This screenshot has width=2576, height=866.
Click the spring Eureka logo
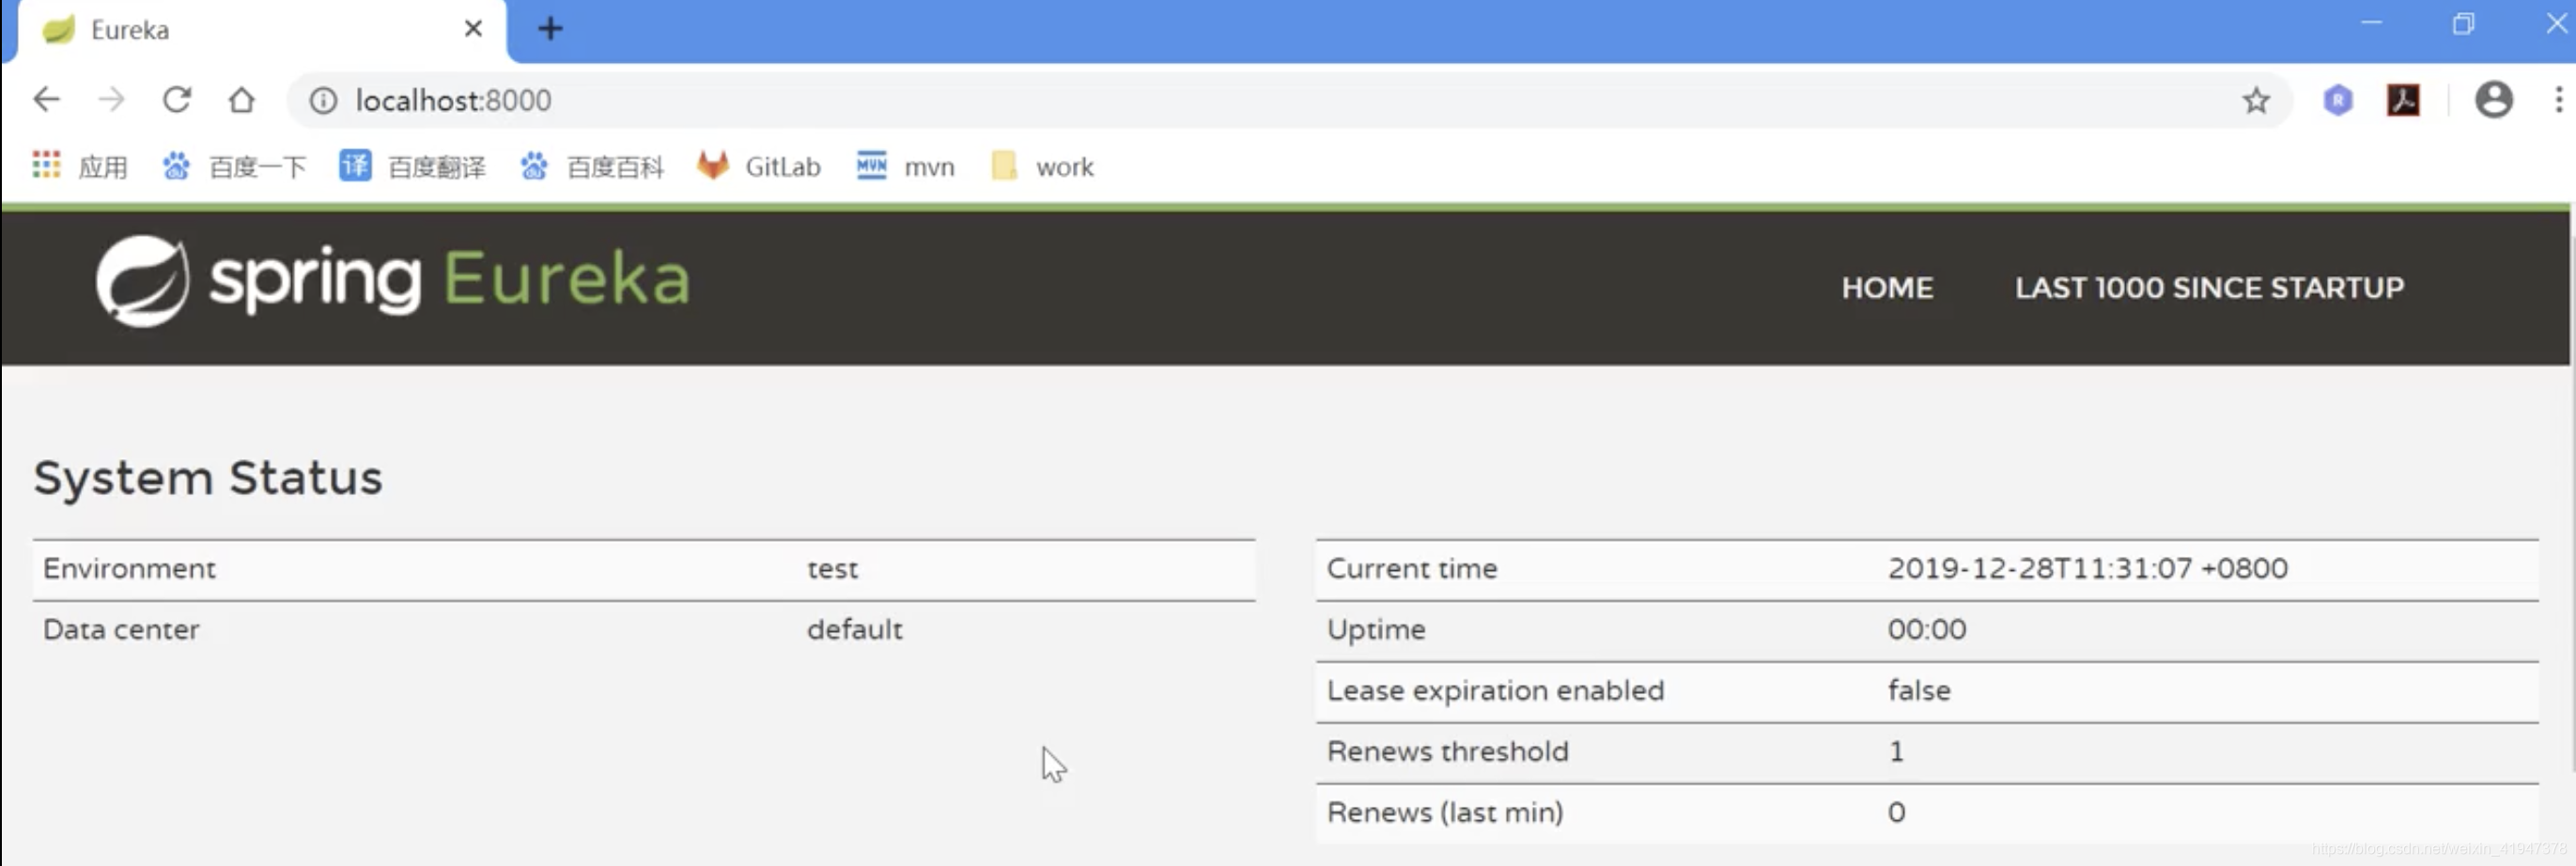pos(393,280)
